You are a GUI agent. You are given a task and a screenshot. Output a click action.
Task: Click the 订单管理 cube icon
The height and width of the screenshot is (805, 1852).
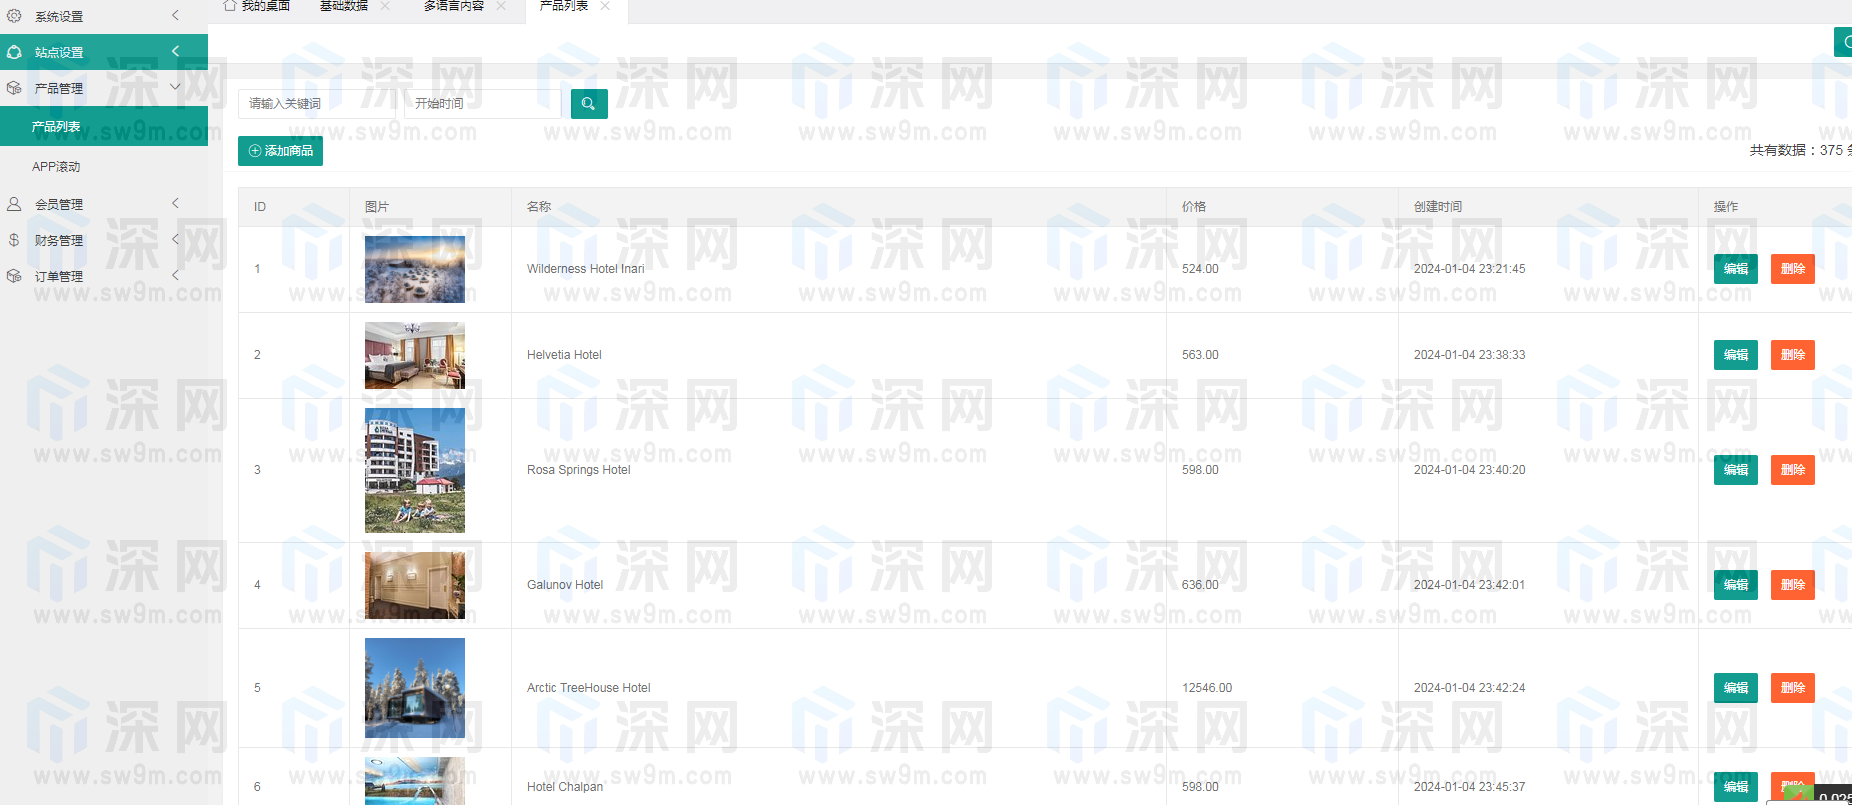tap(14, 276)
